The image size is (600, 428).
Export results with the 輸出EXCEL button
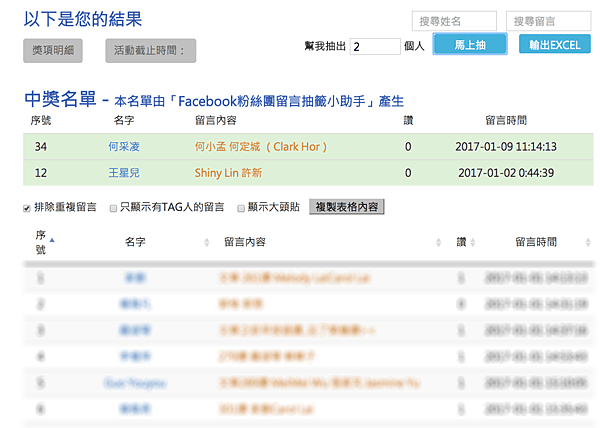553,45
